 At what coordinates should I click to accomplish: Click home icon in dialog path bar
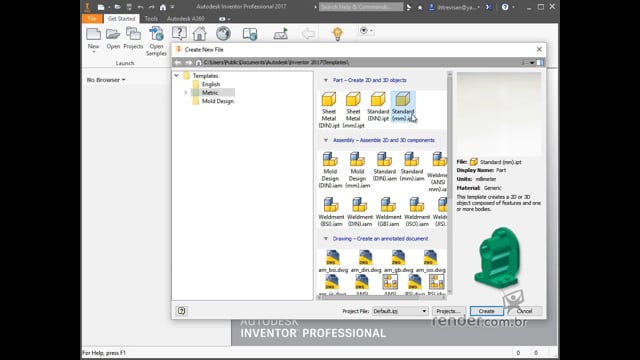point(198,62)
